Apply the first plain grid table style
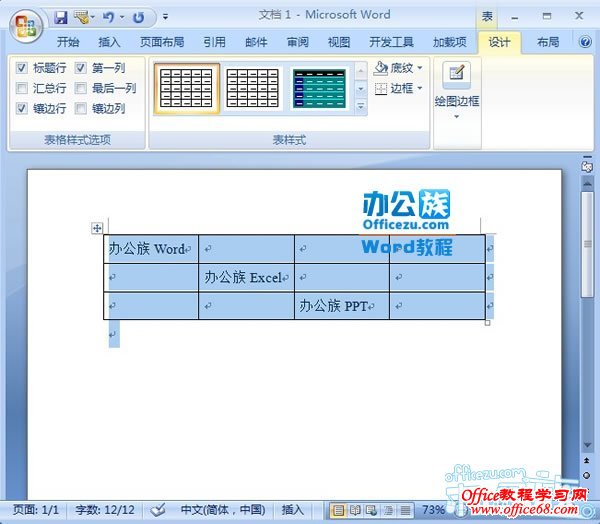The width and height of the screenshot is (600, 524). coord(186,88)
